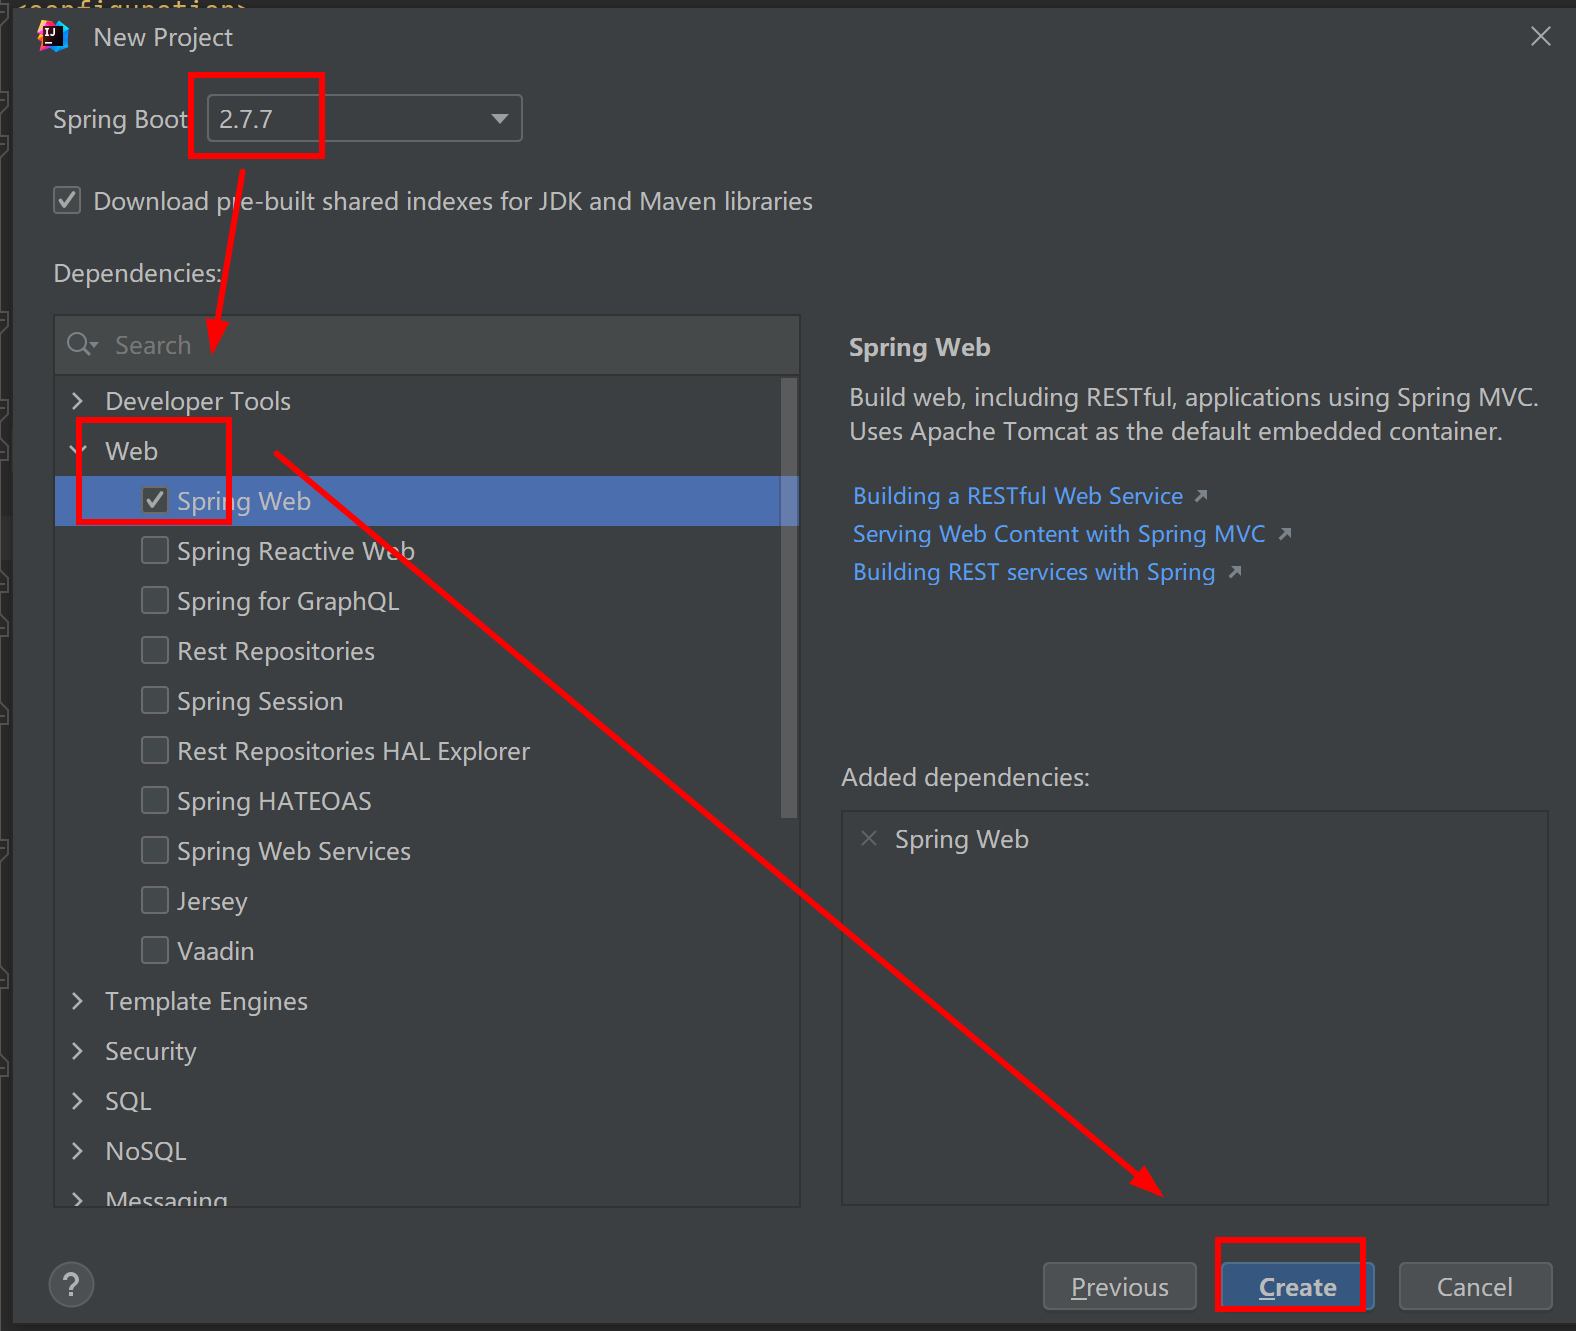Toggle Download pre-built shared indexes checkbox

pos(67,200)
